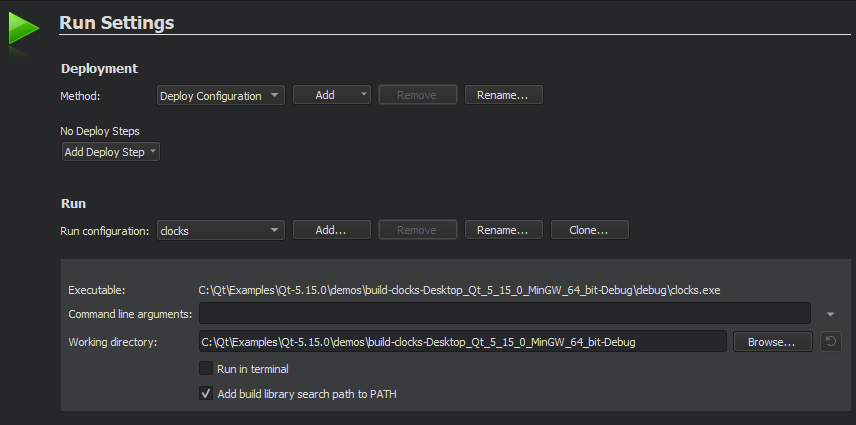The image size is (856, 425).
Task: Open the Add dropdown in Deployment section
Action: point(331,95)
